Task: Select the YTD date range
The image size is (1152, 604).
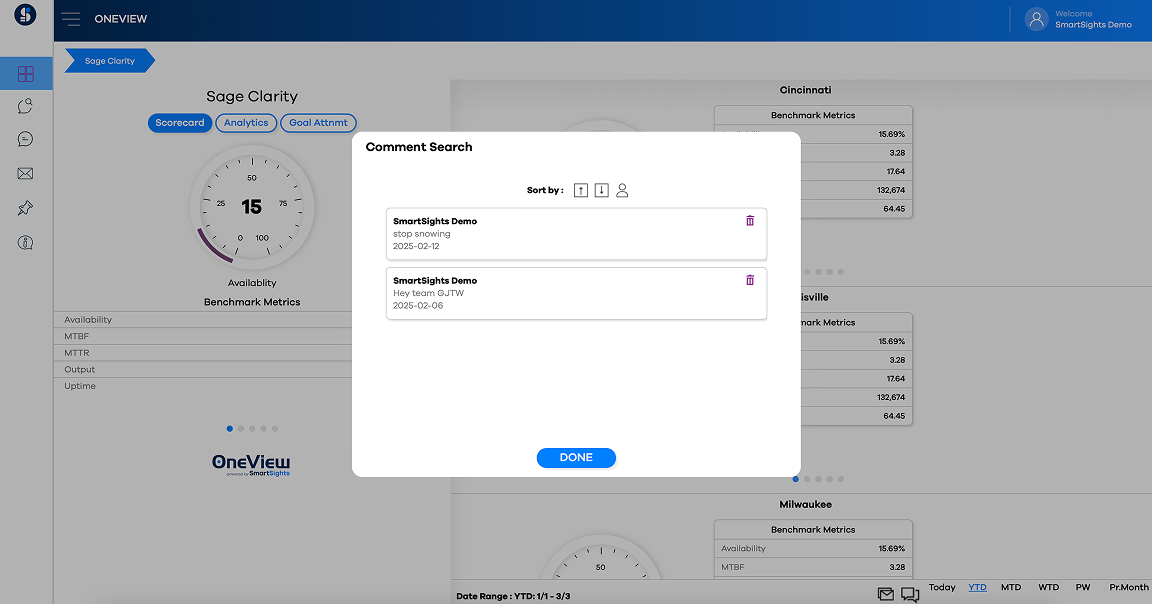Action: (x=977, y=588)
